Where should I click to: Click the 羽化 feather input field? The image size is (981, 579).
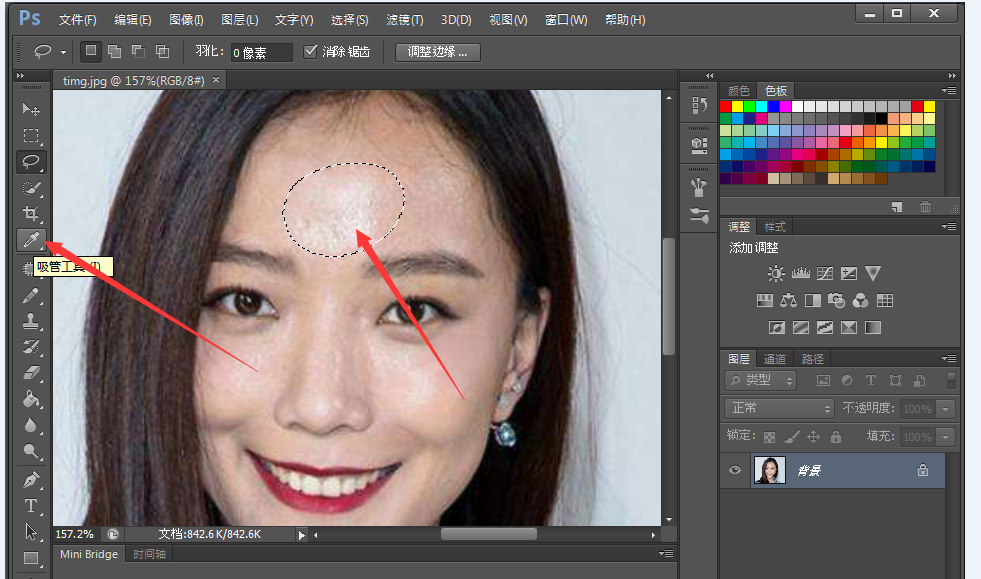pos(262,53)
